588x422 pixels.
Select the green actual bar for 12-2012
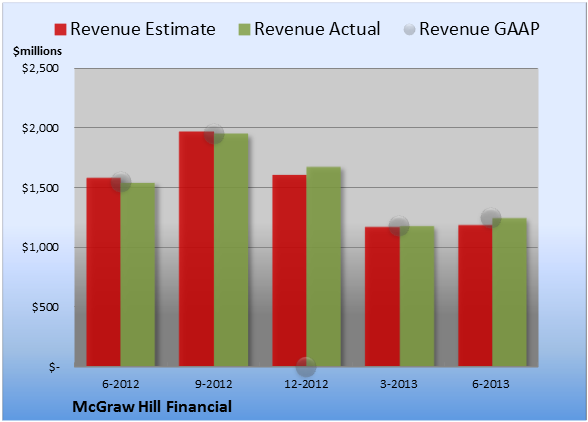[x=324, y=266]
